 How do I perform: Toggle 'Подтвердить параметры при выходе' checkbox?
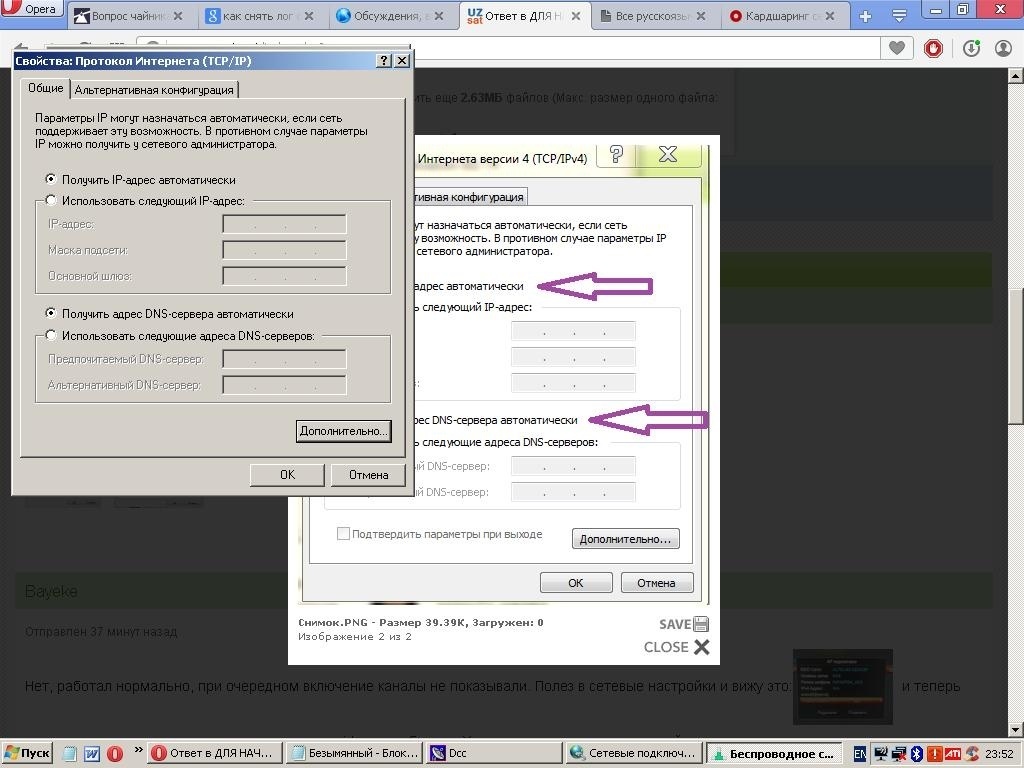click(343, 534)
